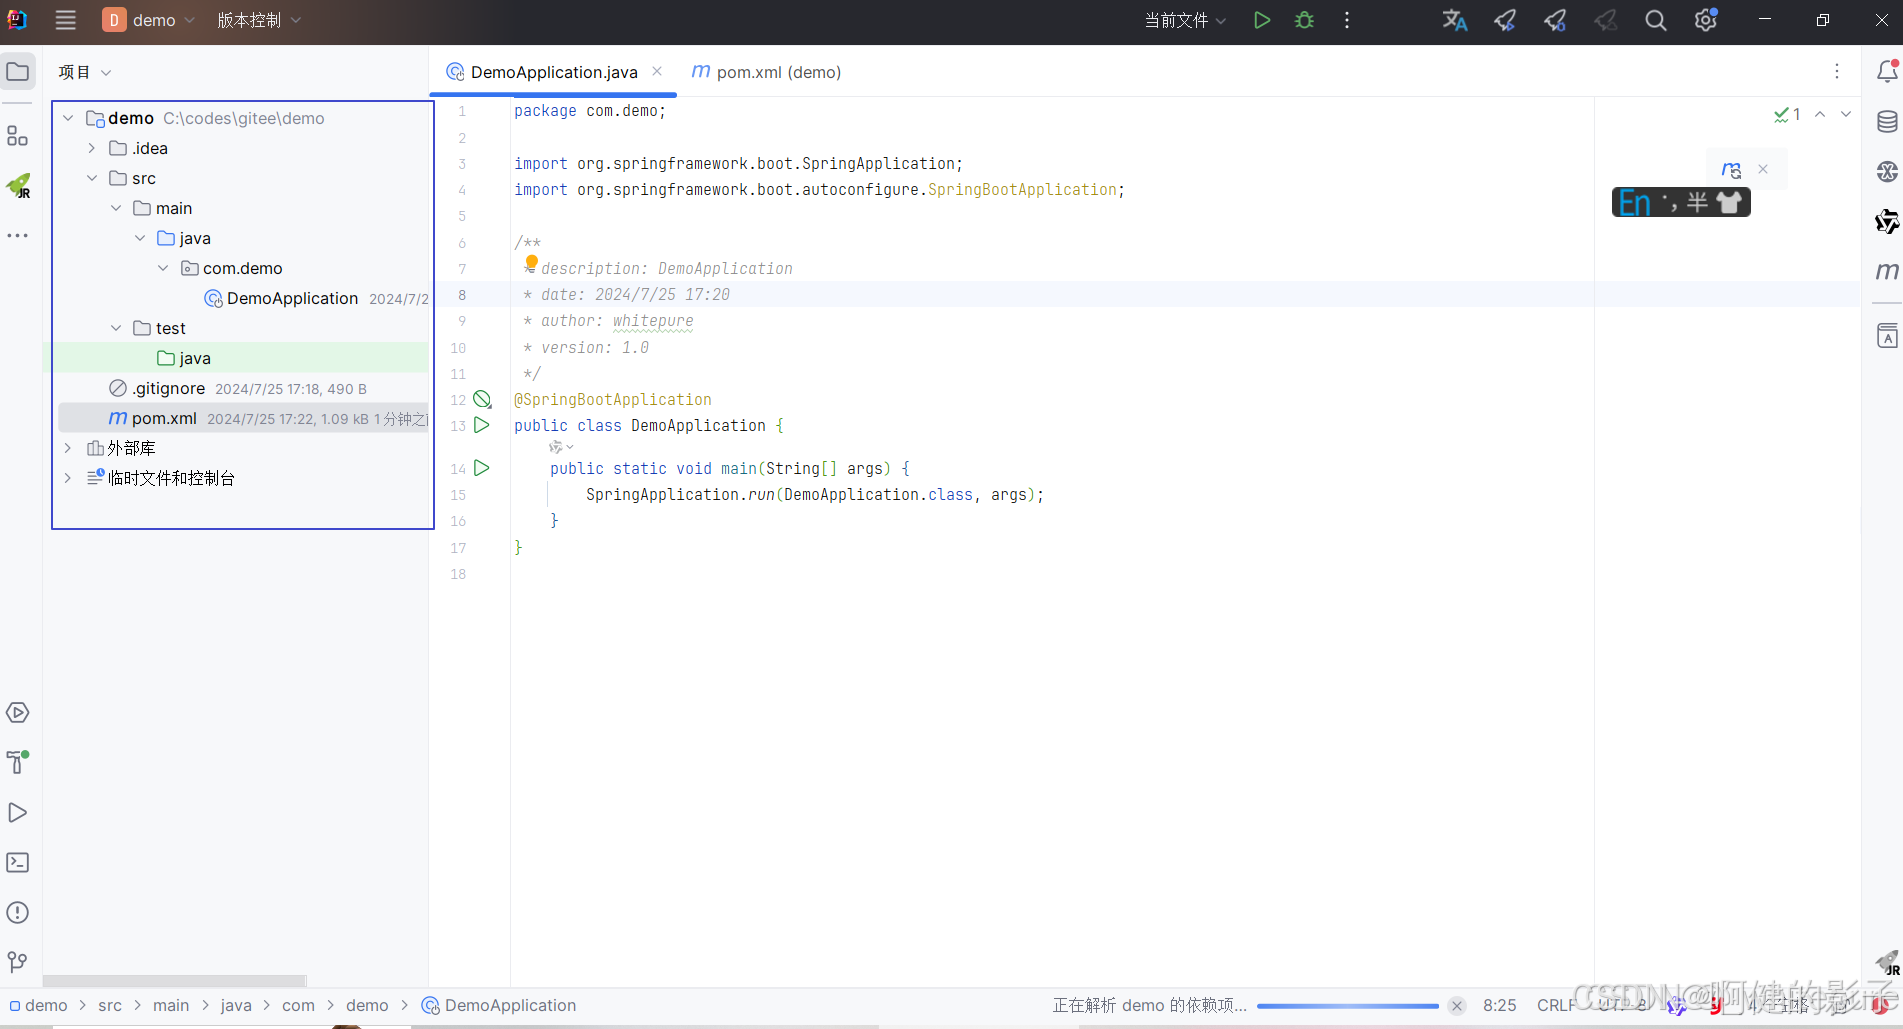Select pom.xml in project tree
This screenshot has height=1029, width=1903.
pyautogui.click(x=164, y=418)
